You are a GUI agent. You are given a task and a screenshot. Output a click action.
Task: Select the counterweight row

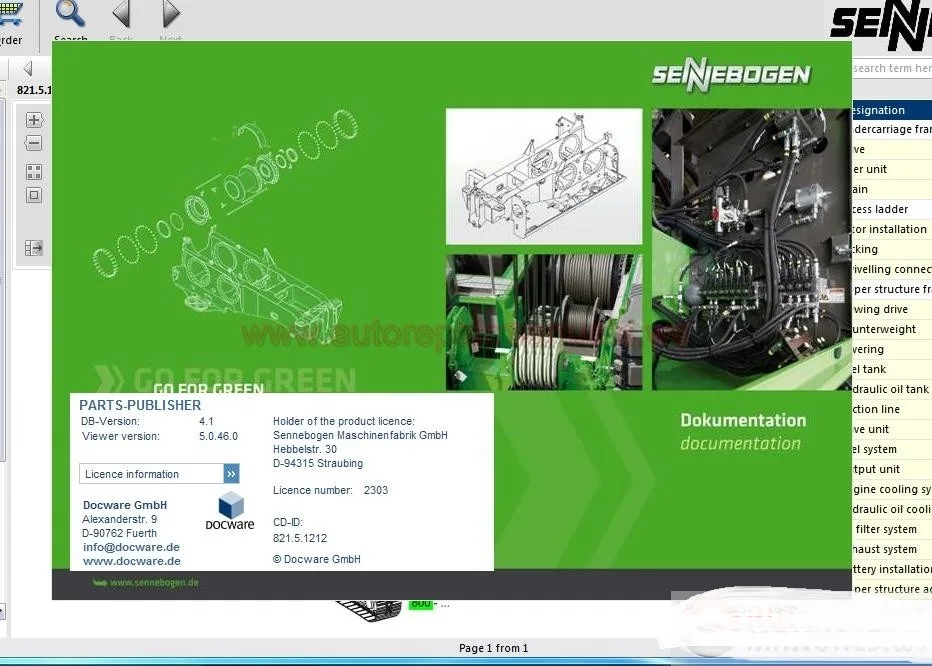(892, 329)
